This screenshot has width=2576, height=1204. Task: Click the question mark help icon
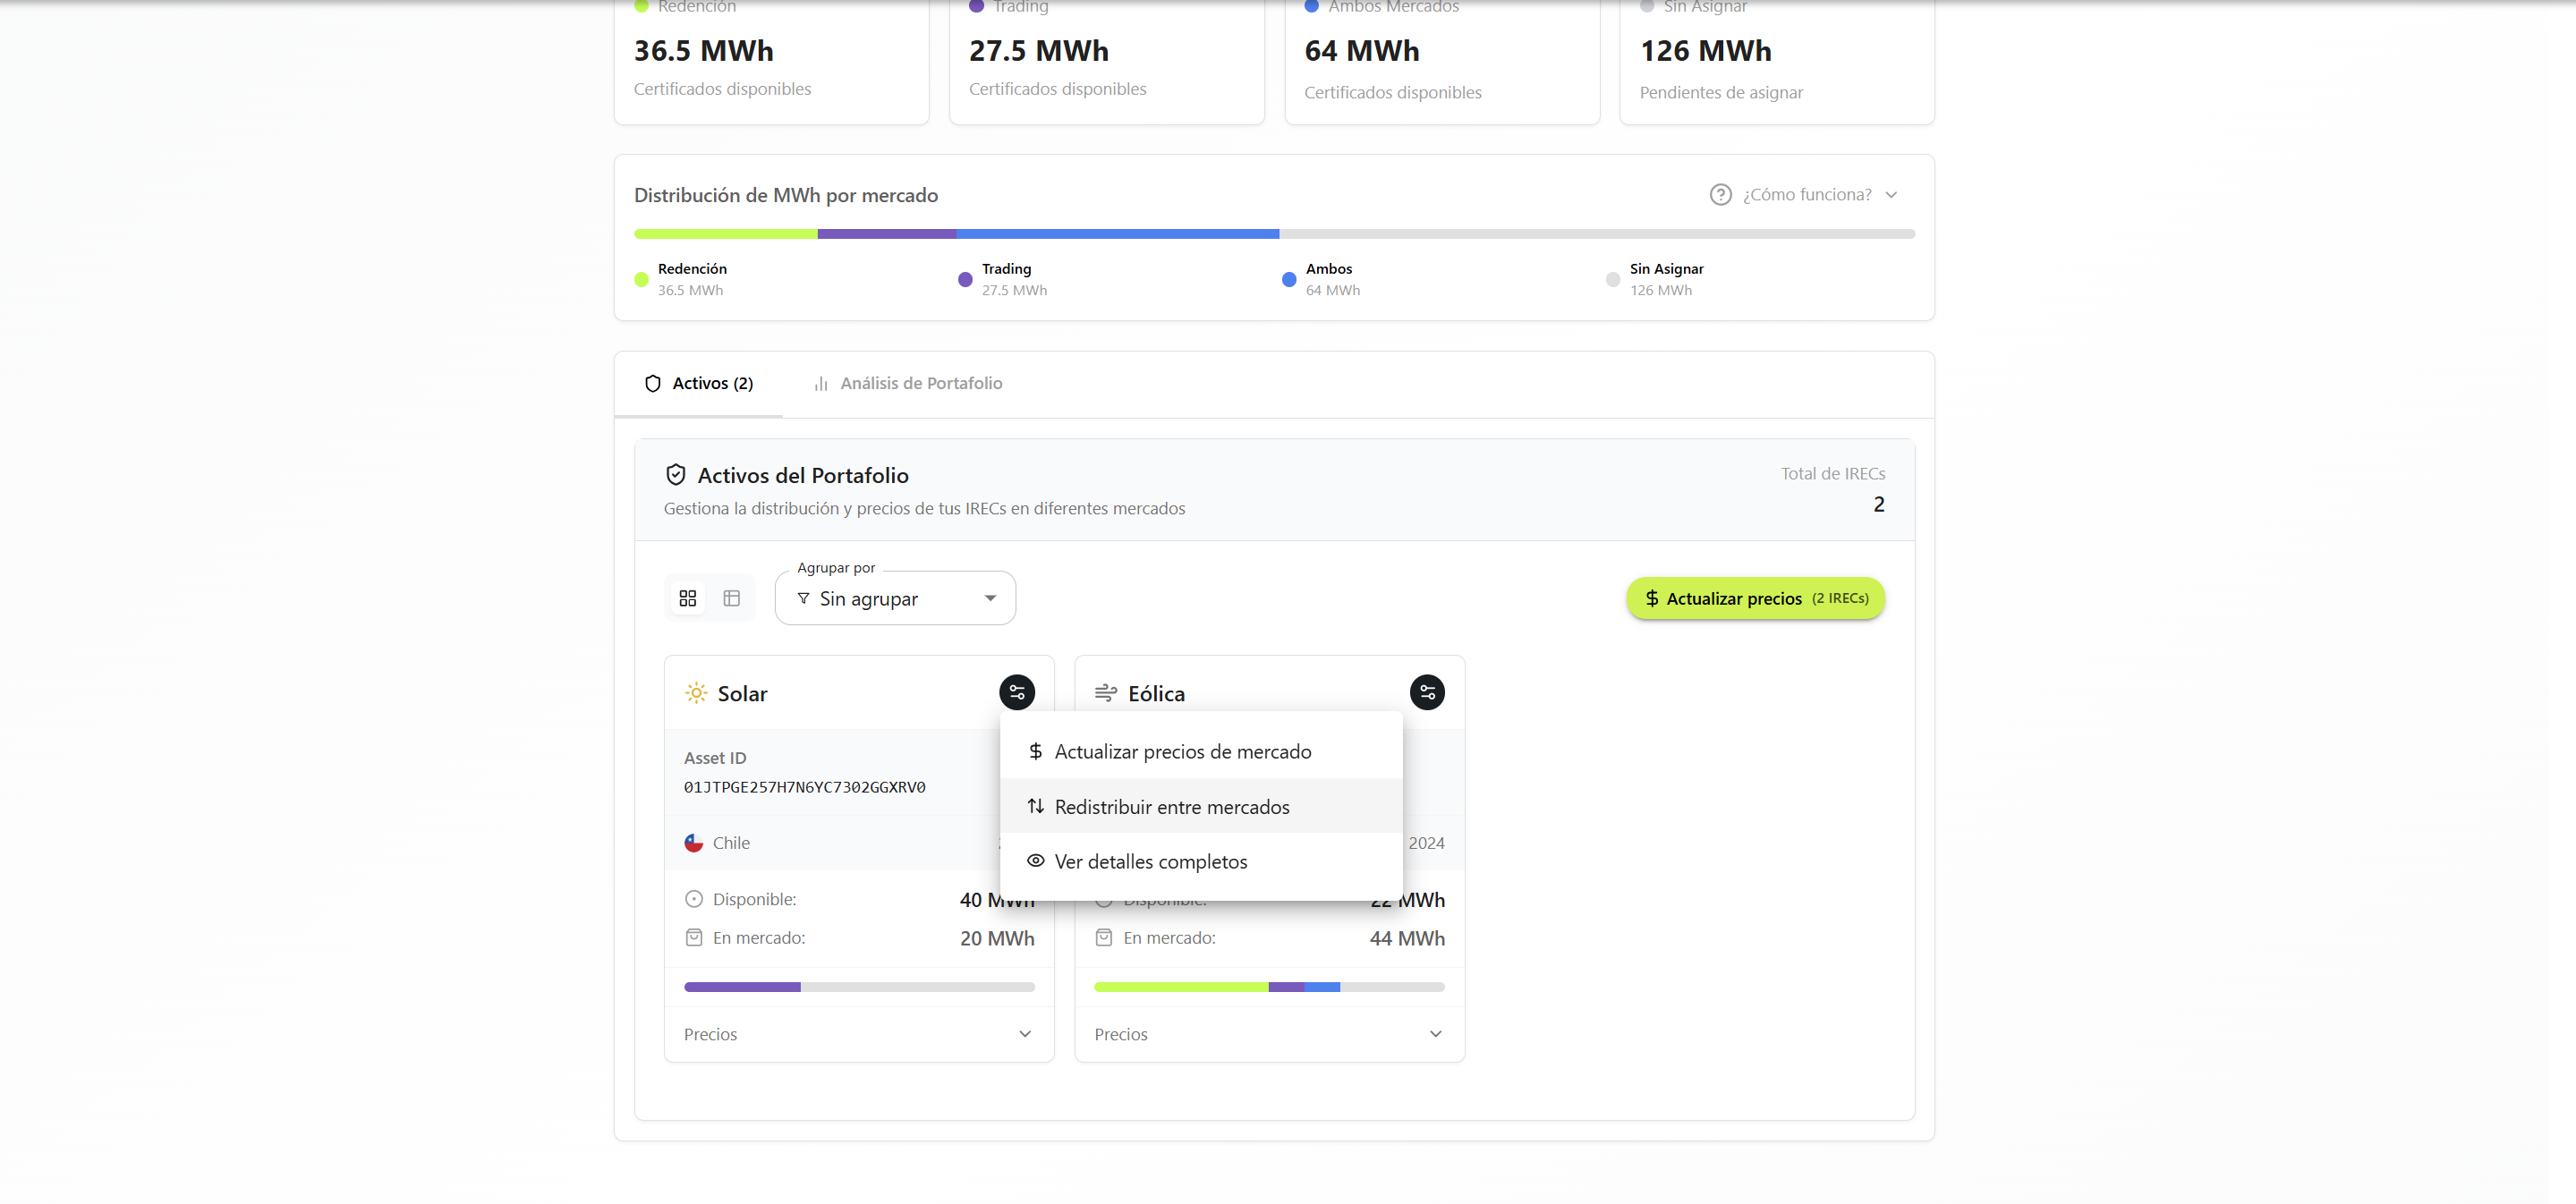pos(1719,194)
